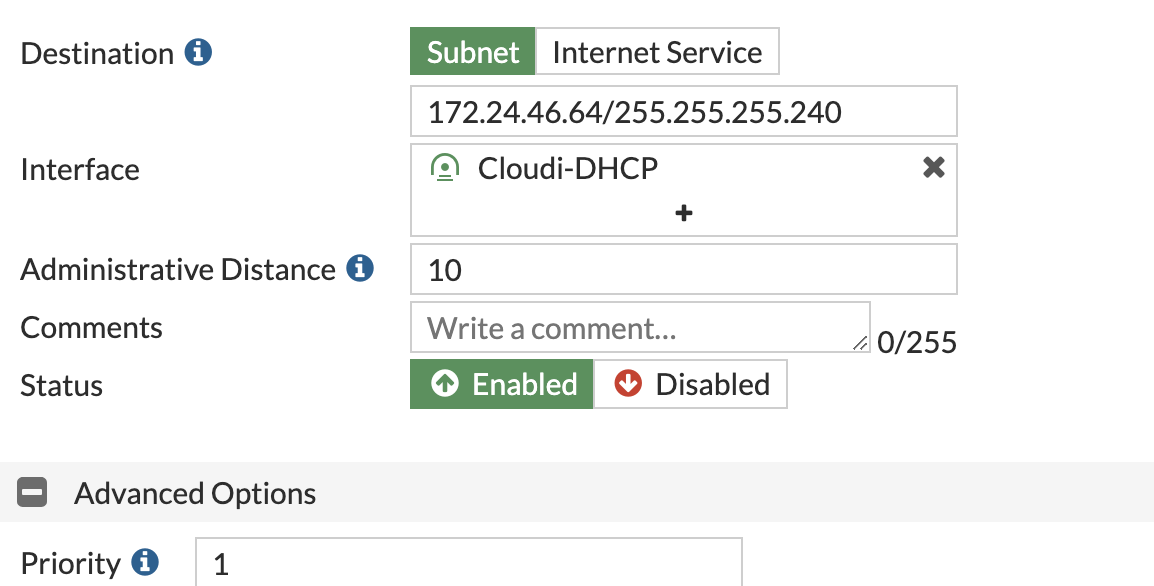Set status to Disabled
Screen dimensions: 1154x586
690,384
